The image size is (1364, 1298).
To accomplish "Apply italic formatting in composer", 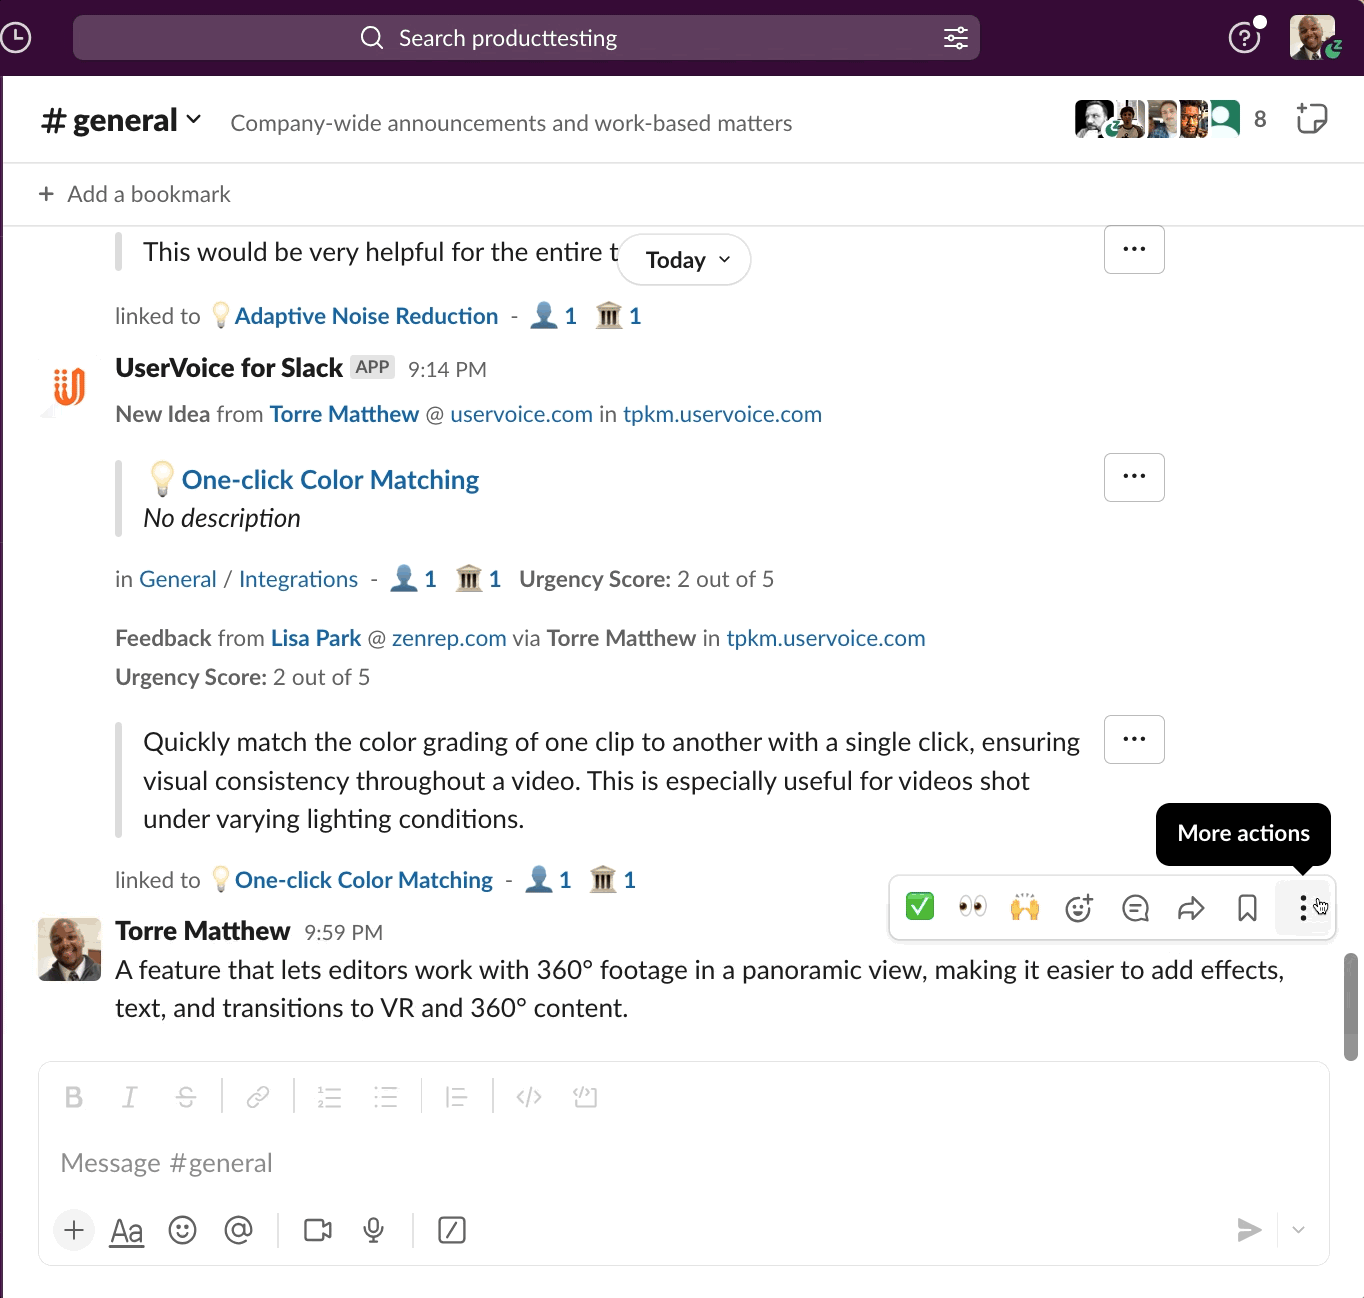I will point(129,1097).
